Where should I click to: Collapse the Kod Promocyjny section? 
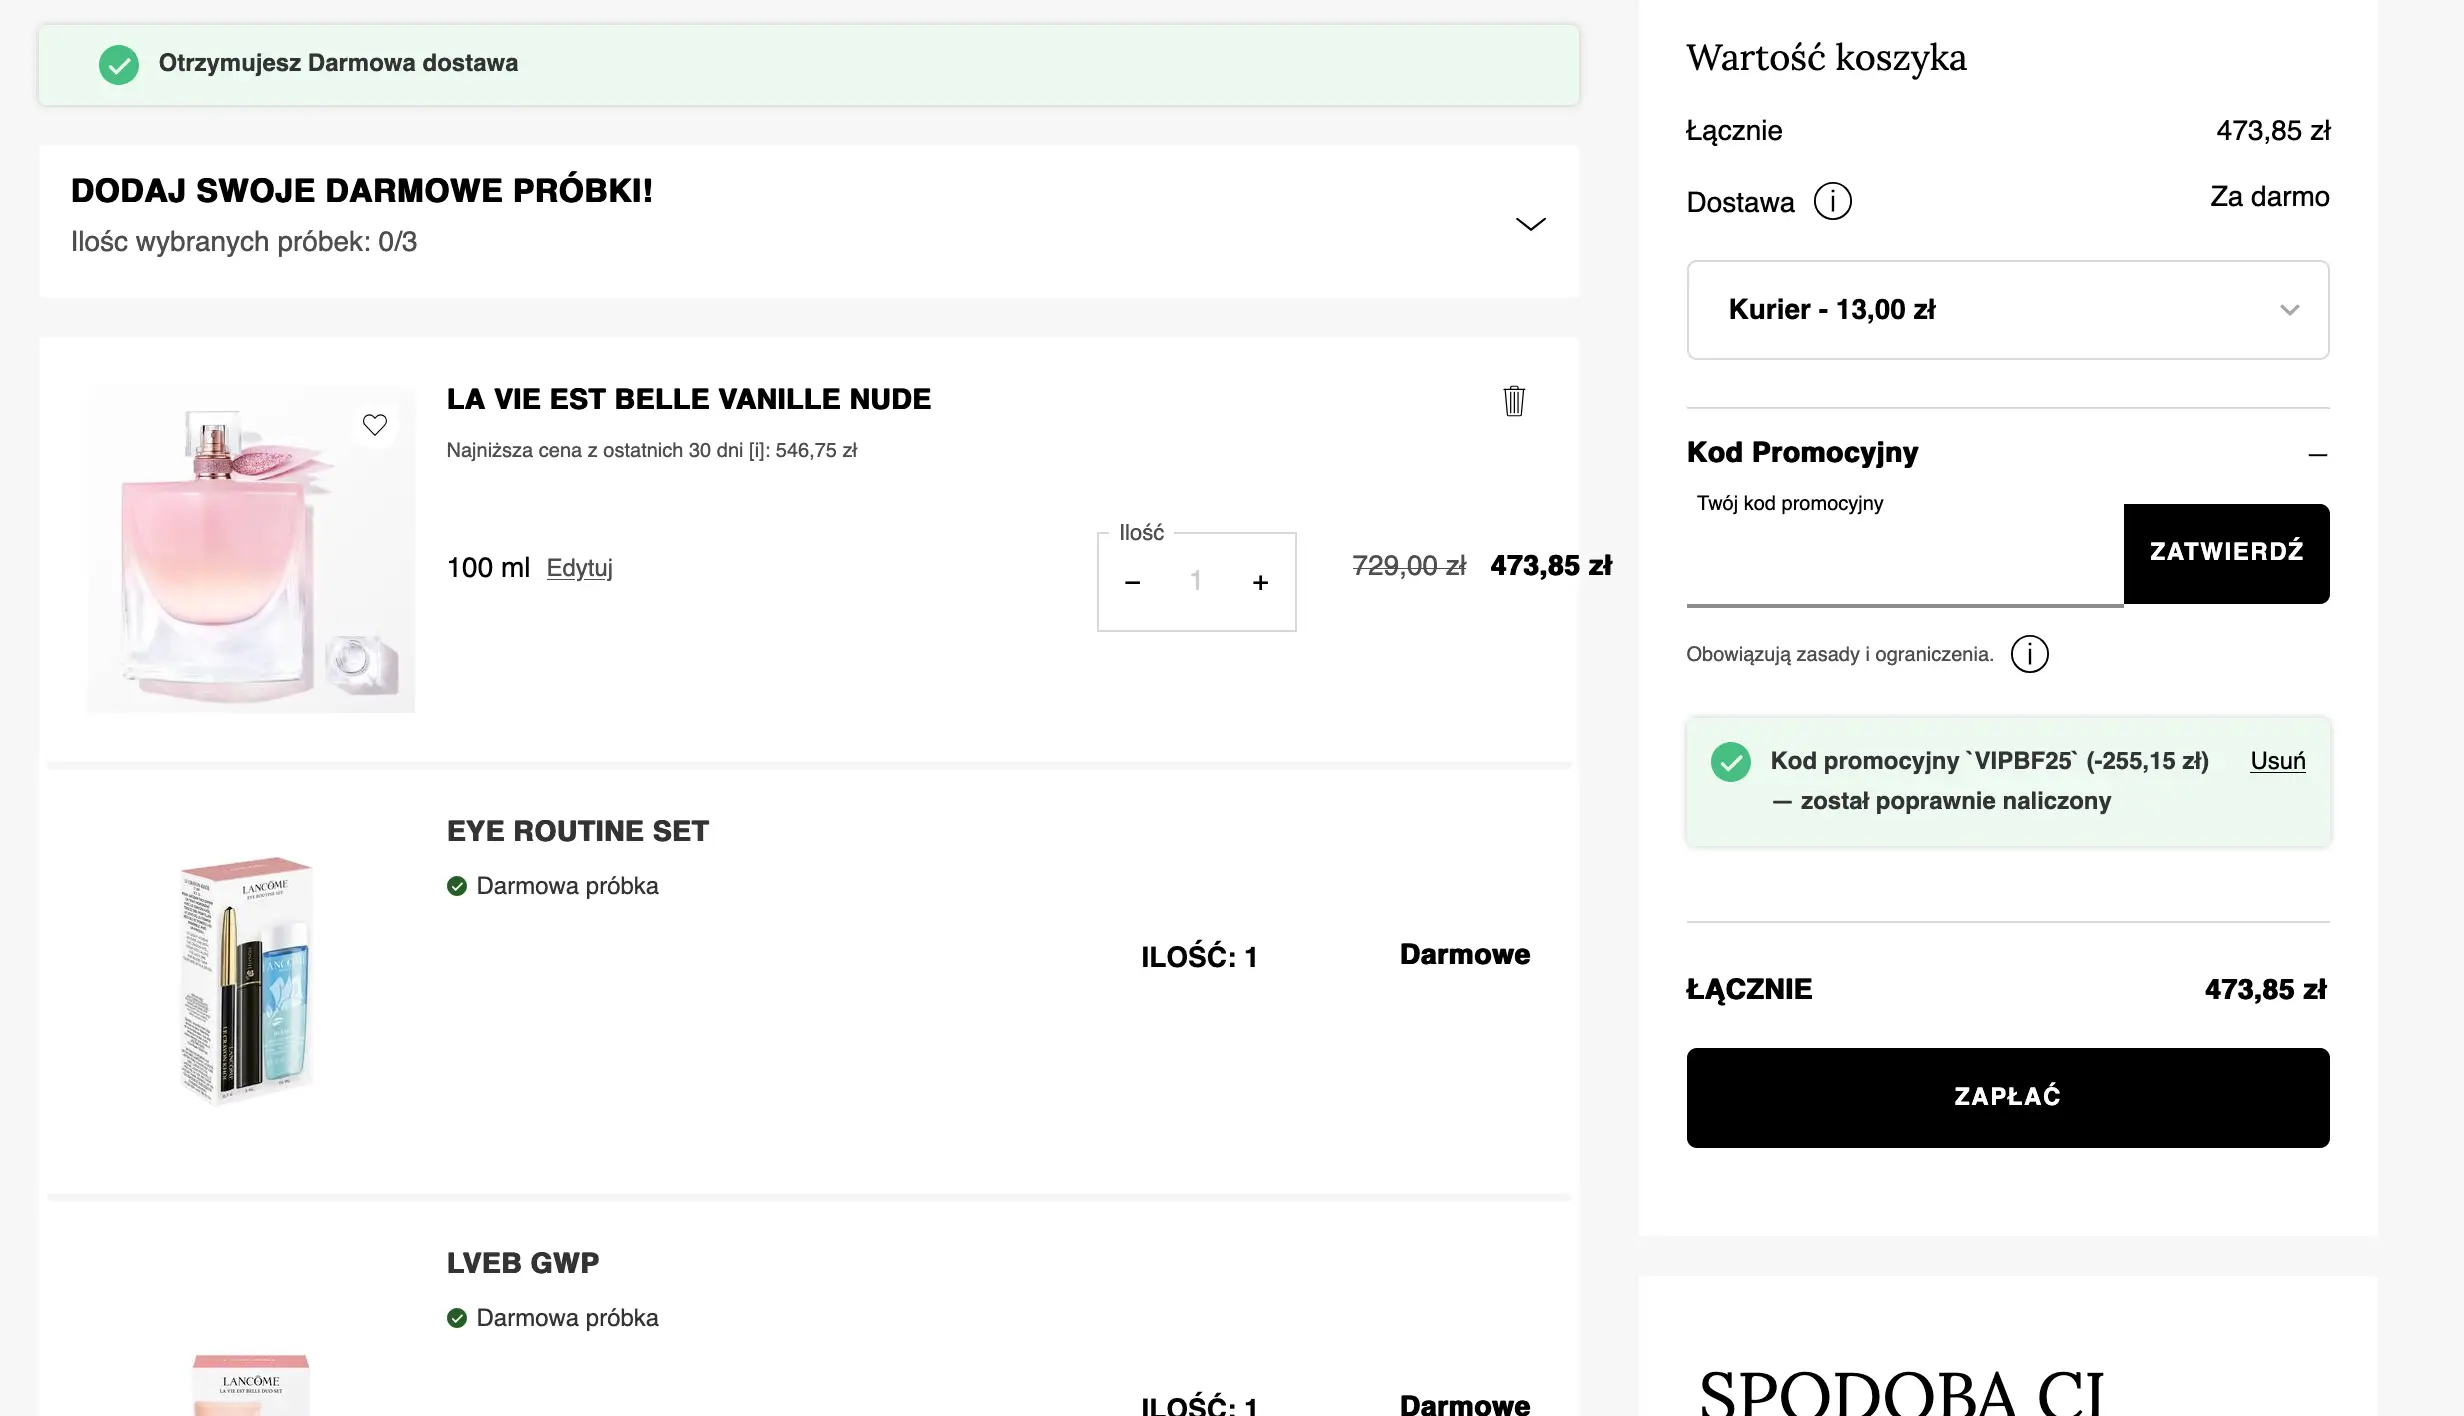tap(2317, 454)
